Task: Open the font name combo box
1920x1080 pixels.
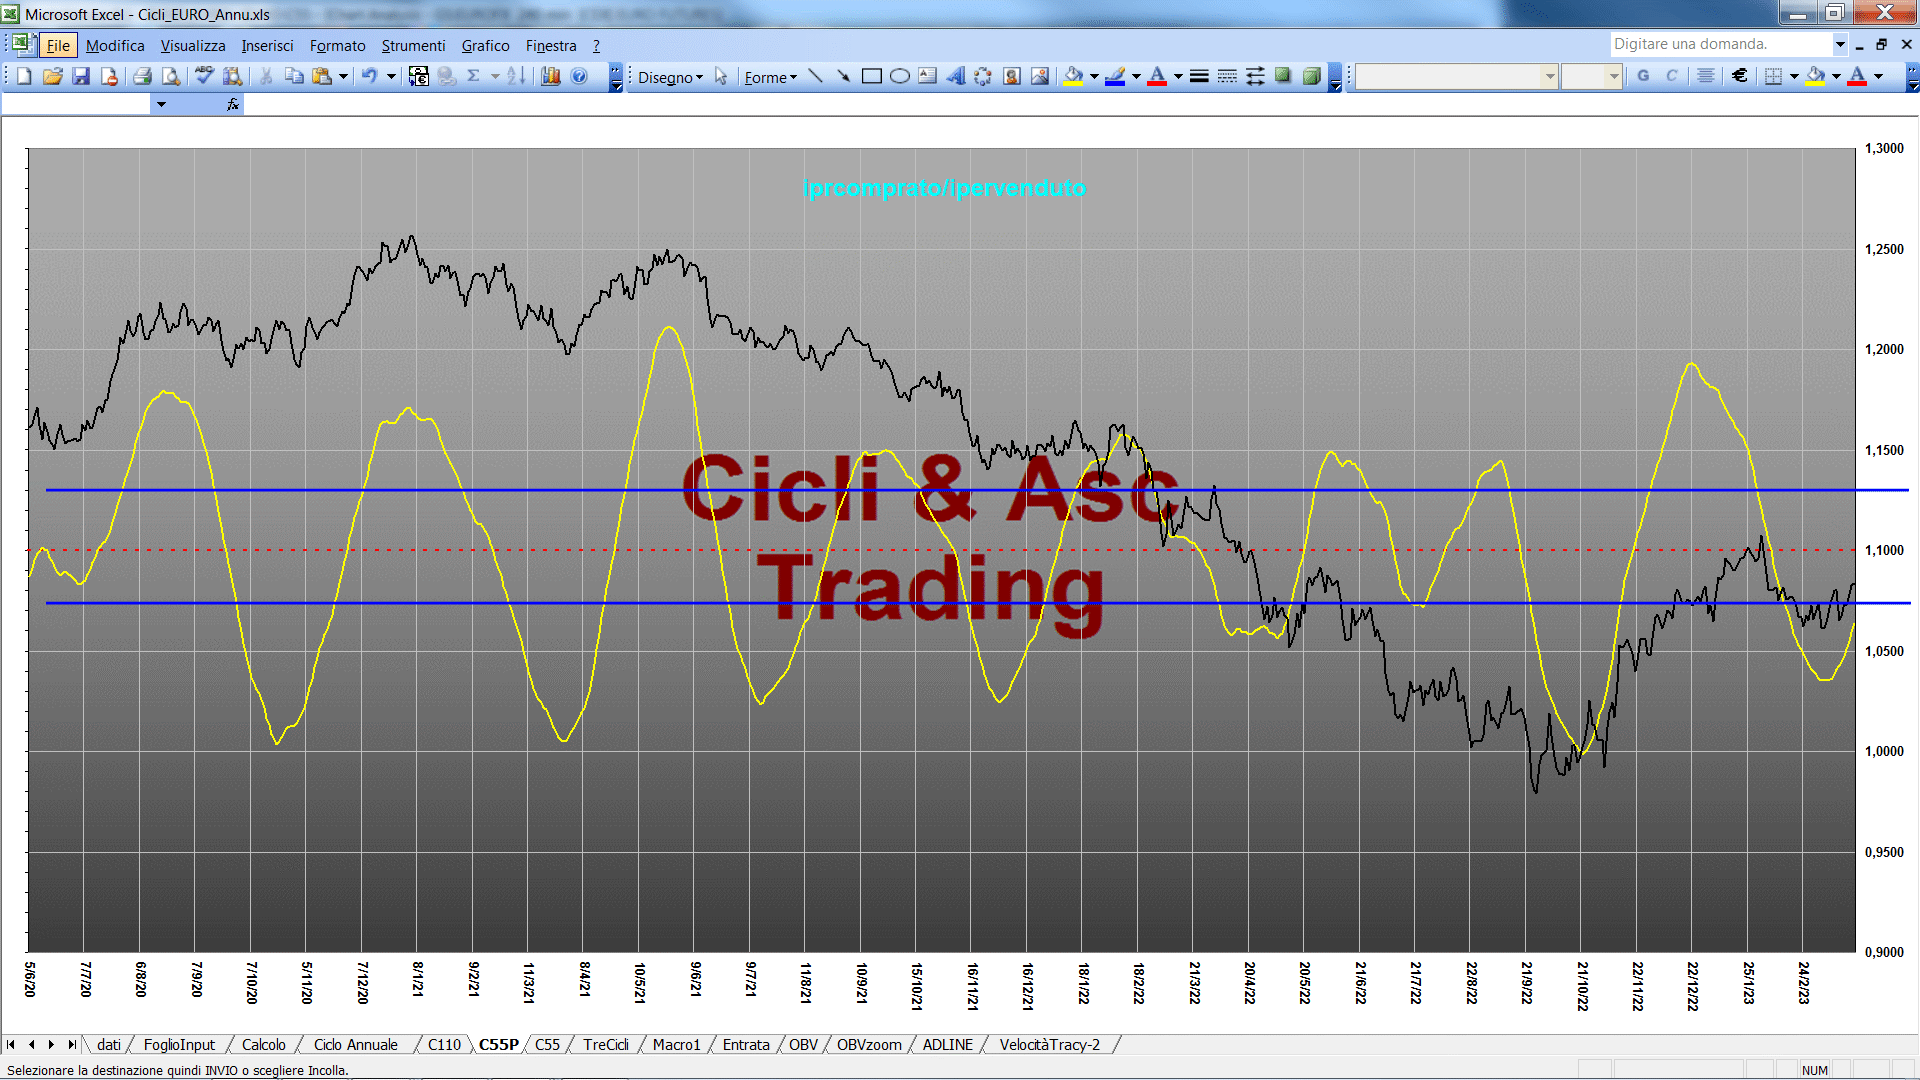Action: [1457, 76]
